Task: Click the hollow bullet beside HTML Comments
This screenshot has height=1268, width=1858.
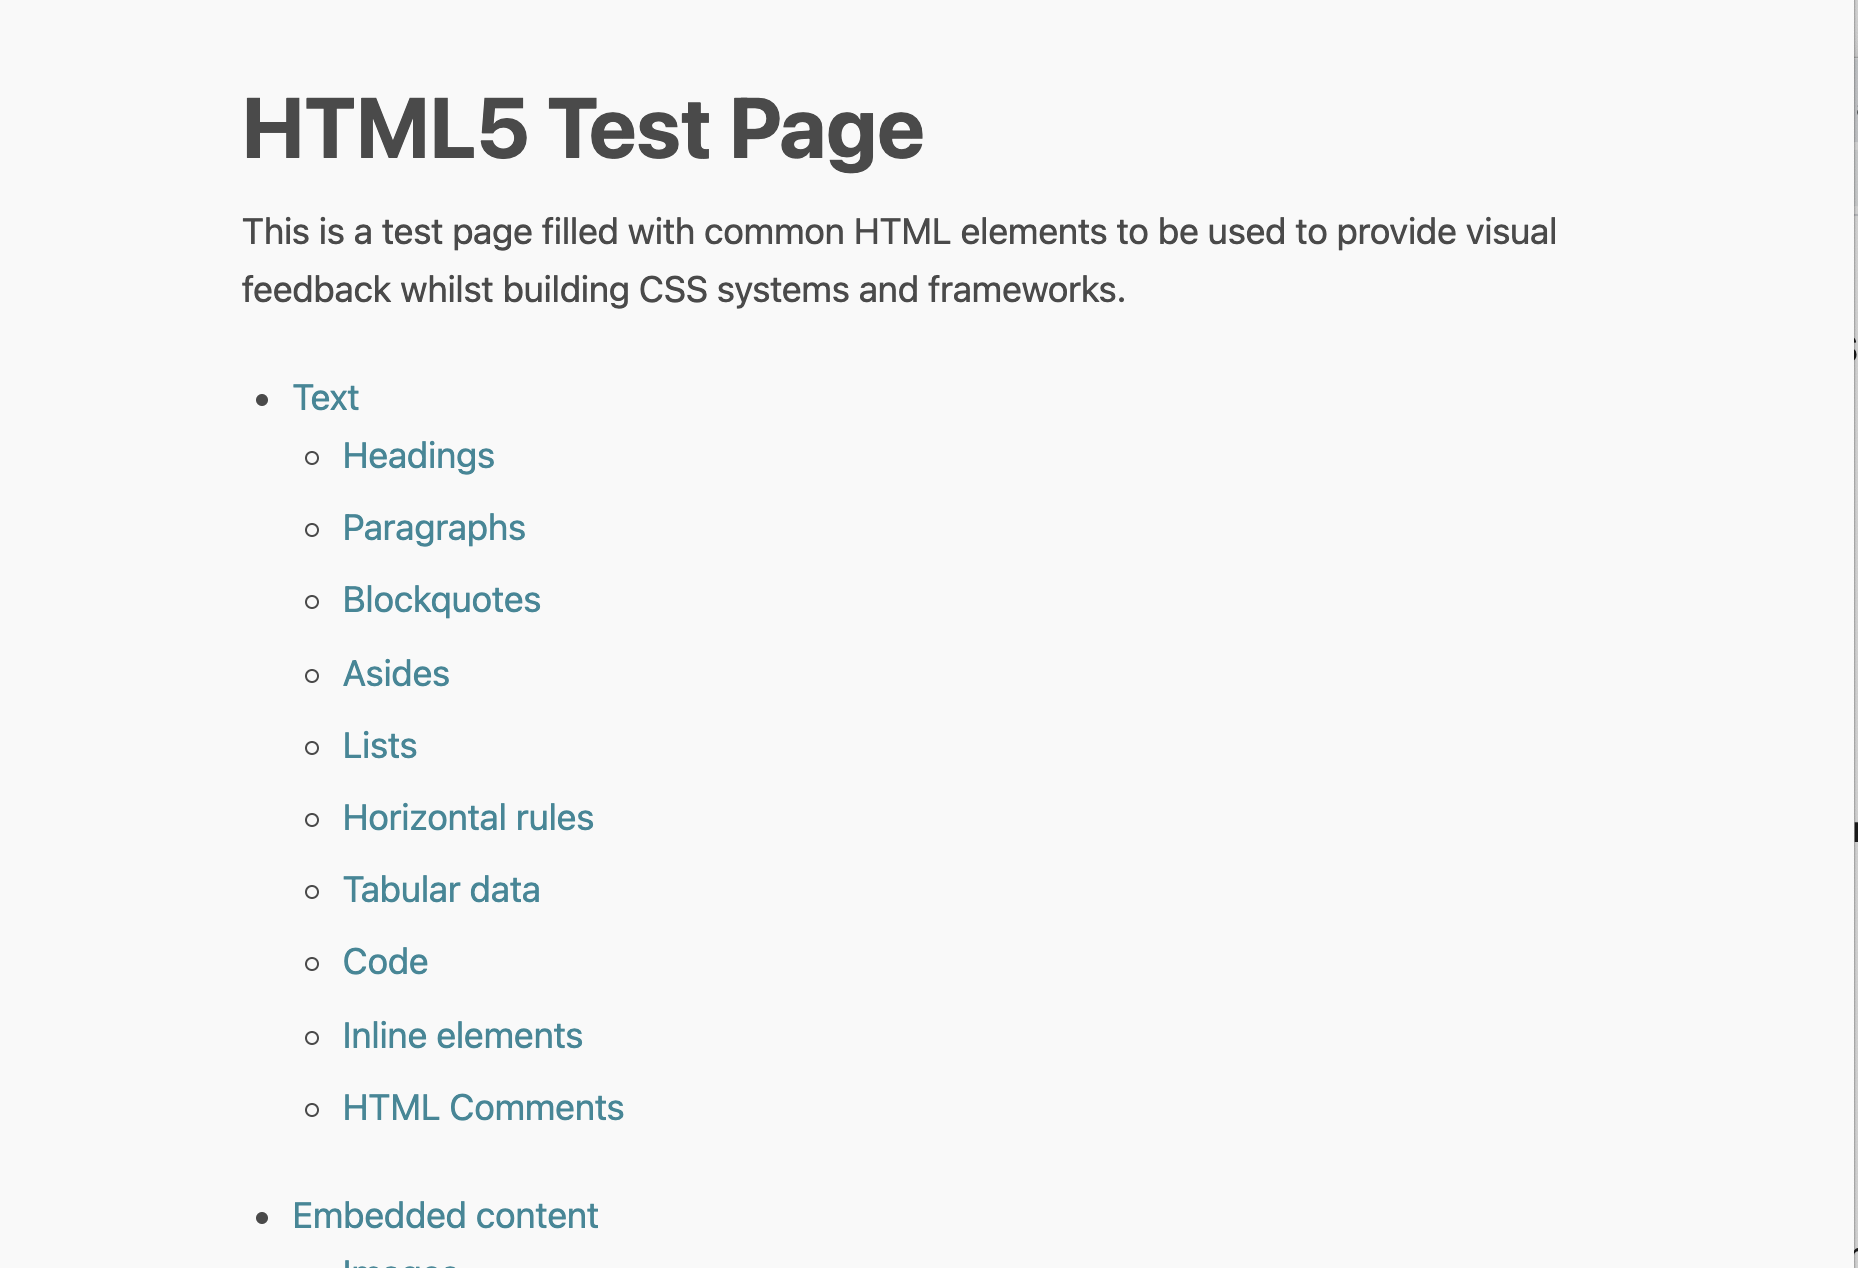Action: [313, 1110]
